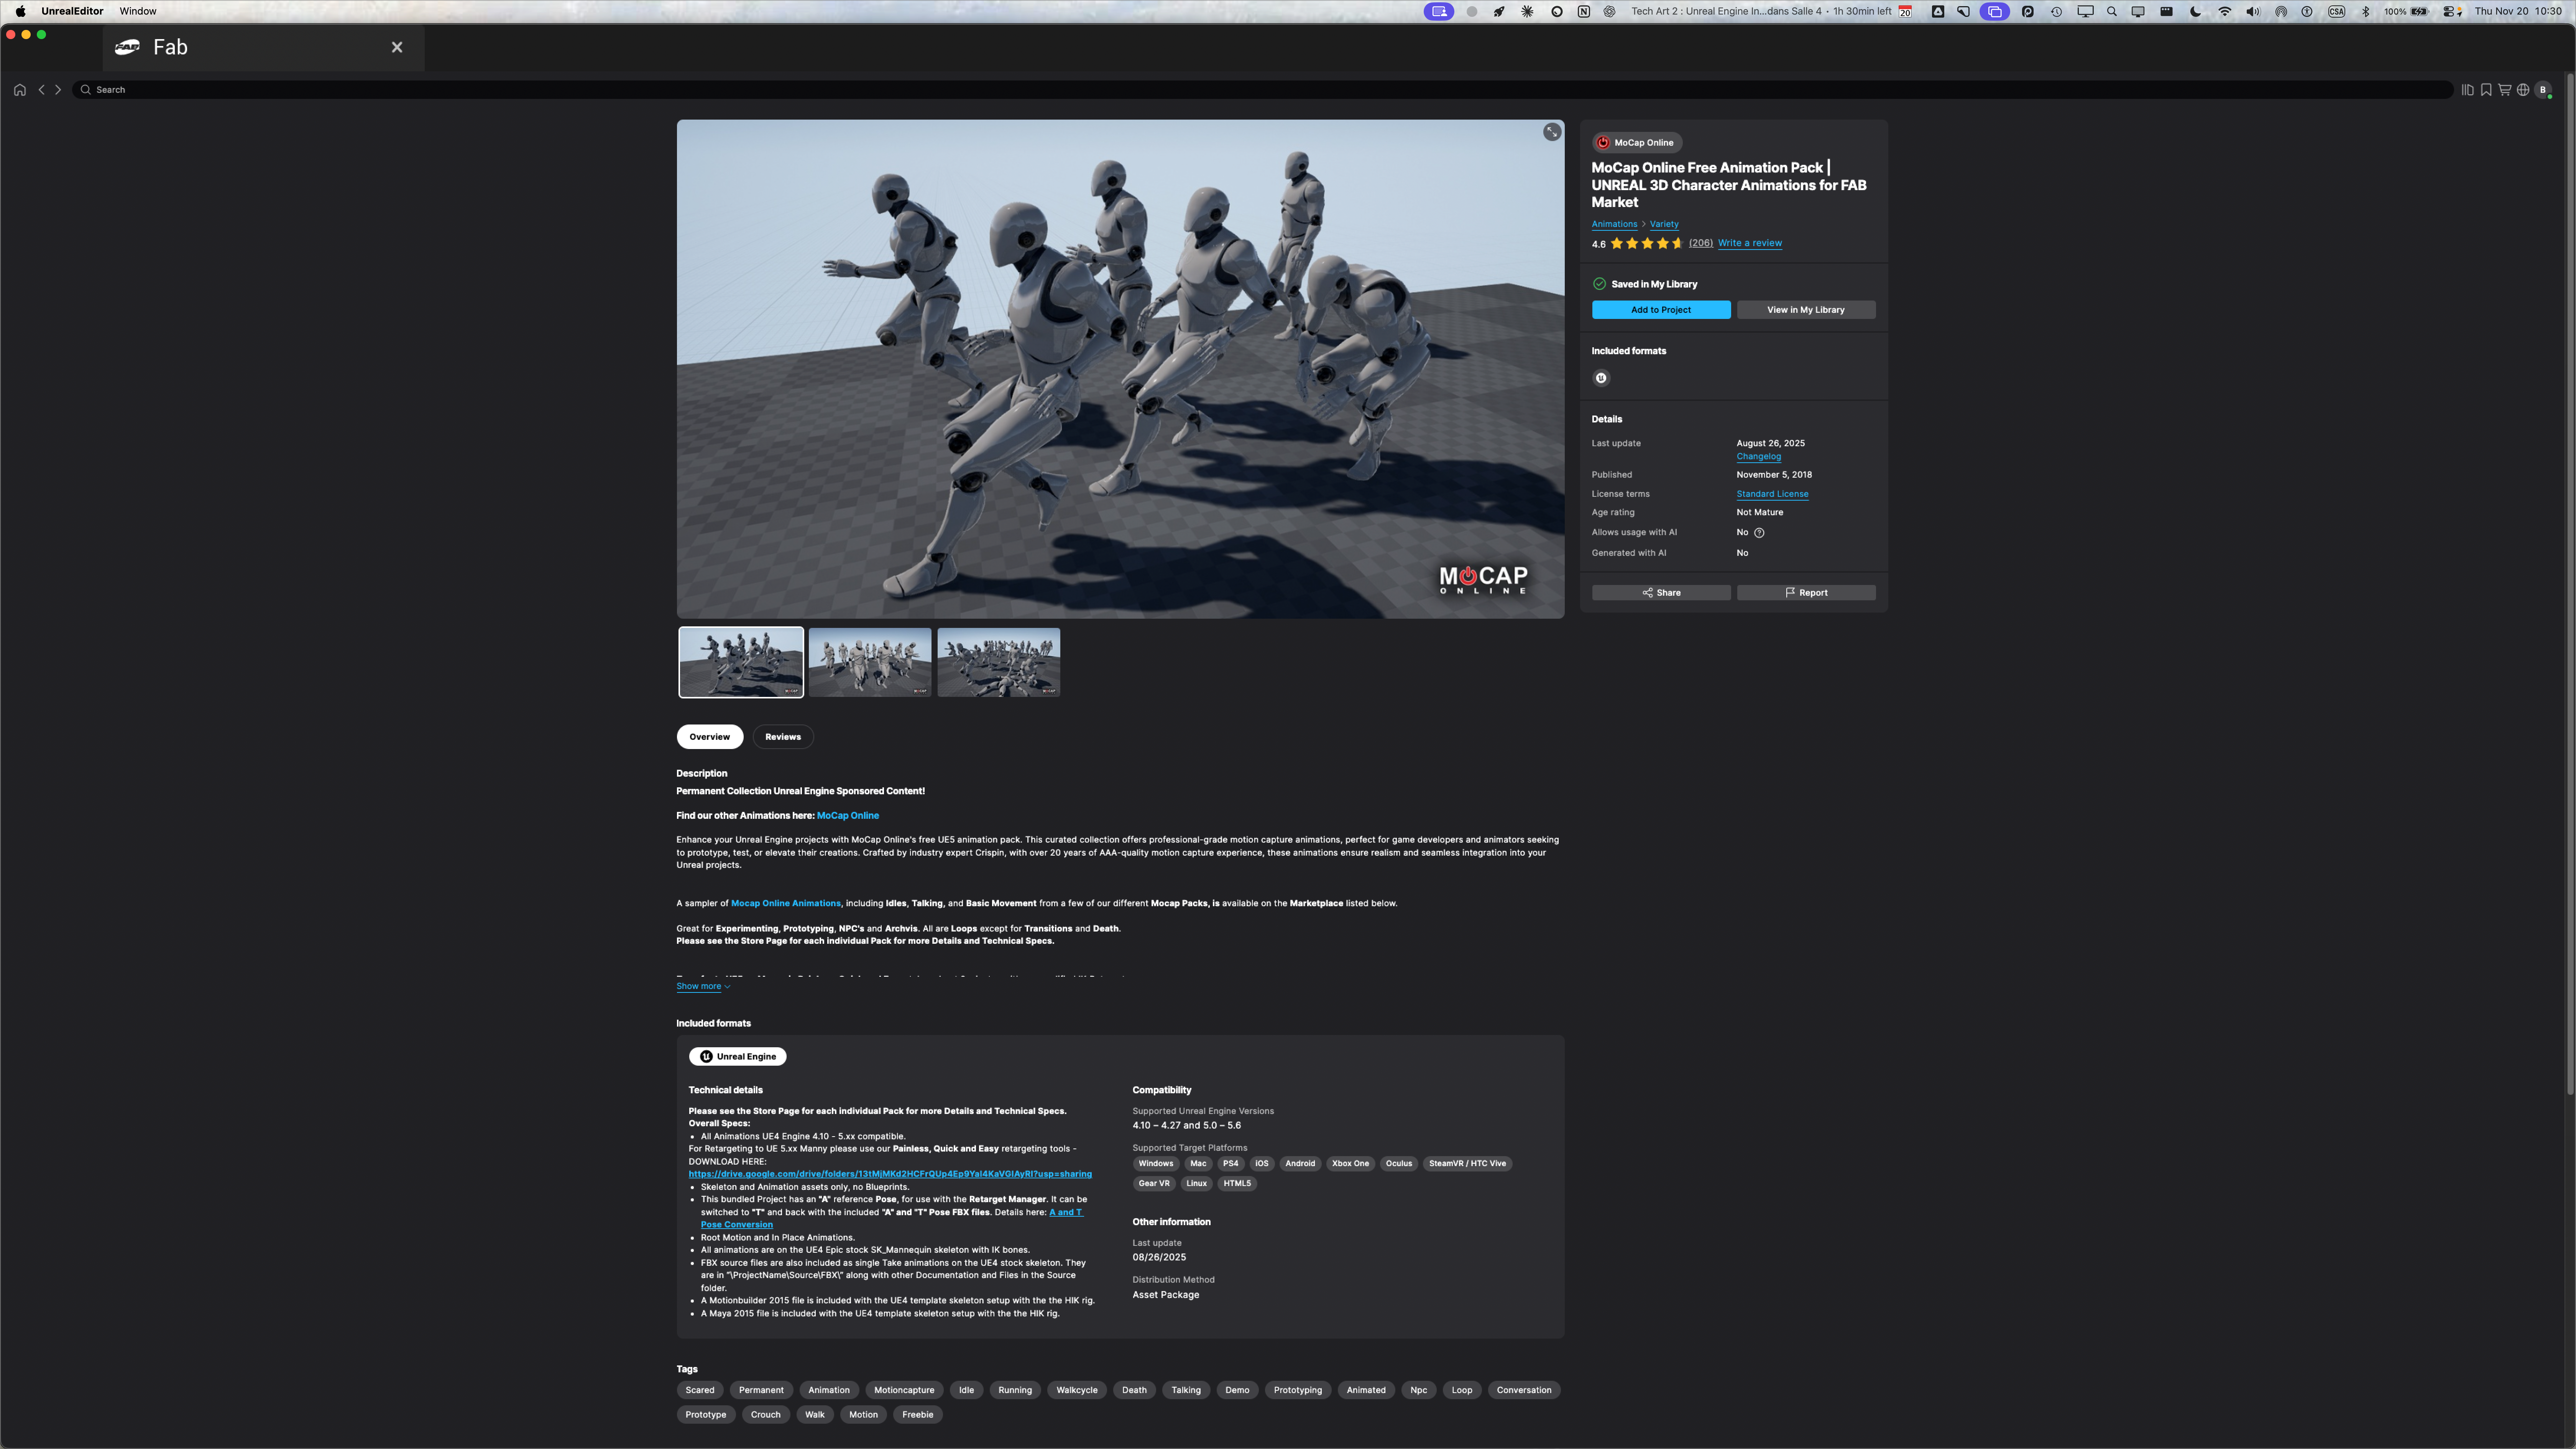
Task: Select the Unreal Engine format tab
Action: coord(738,1056)
